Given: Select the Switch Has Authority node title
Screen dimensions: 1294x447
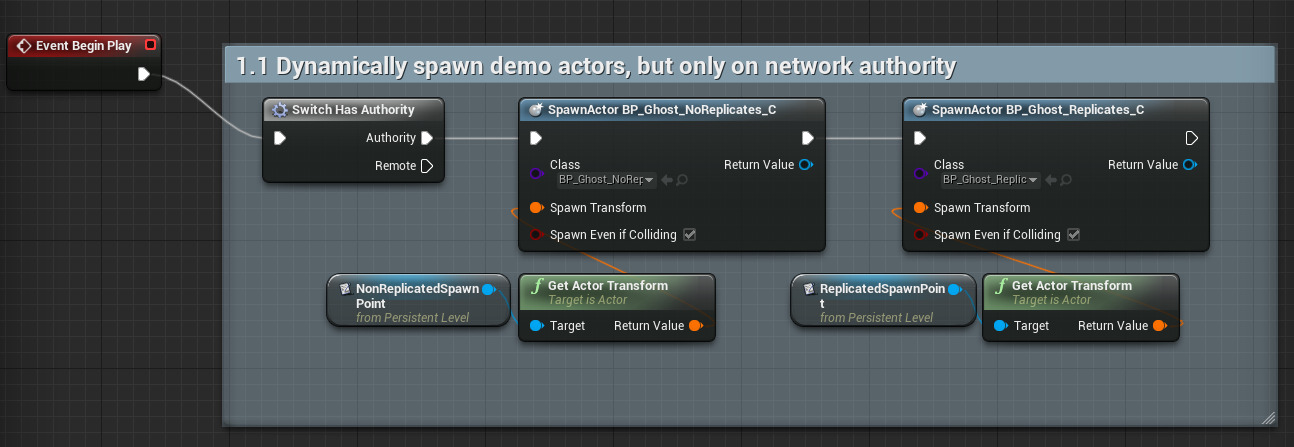Looking at the screenshot, I should [x=352, y=110].
